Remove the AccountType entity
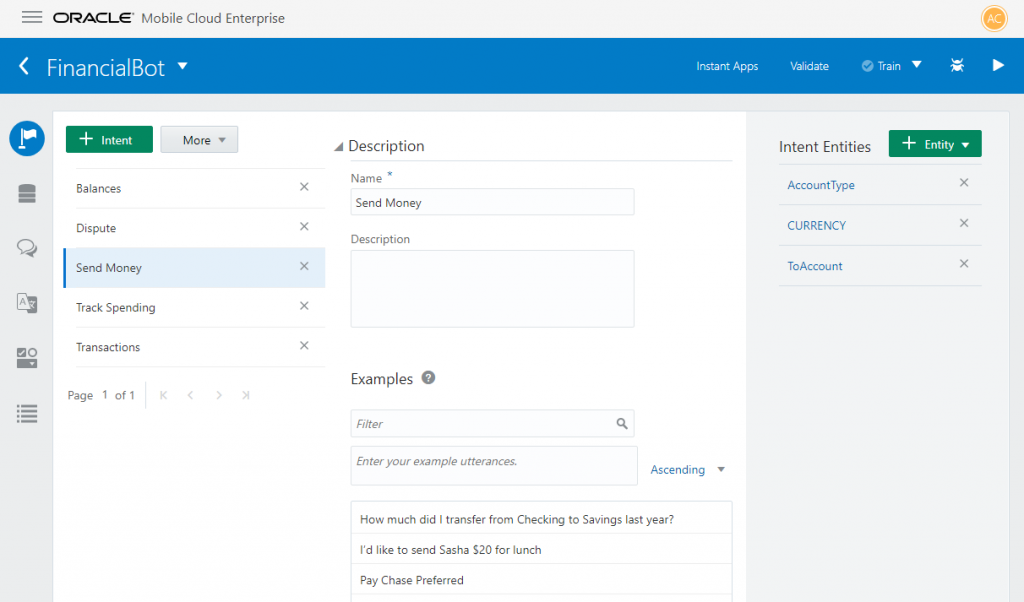 [x=964, y=183]
